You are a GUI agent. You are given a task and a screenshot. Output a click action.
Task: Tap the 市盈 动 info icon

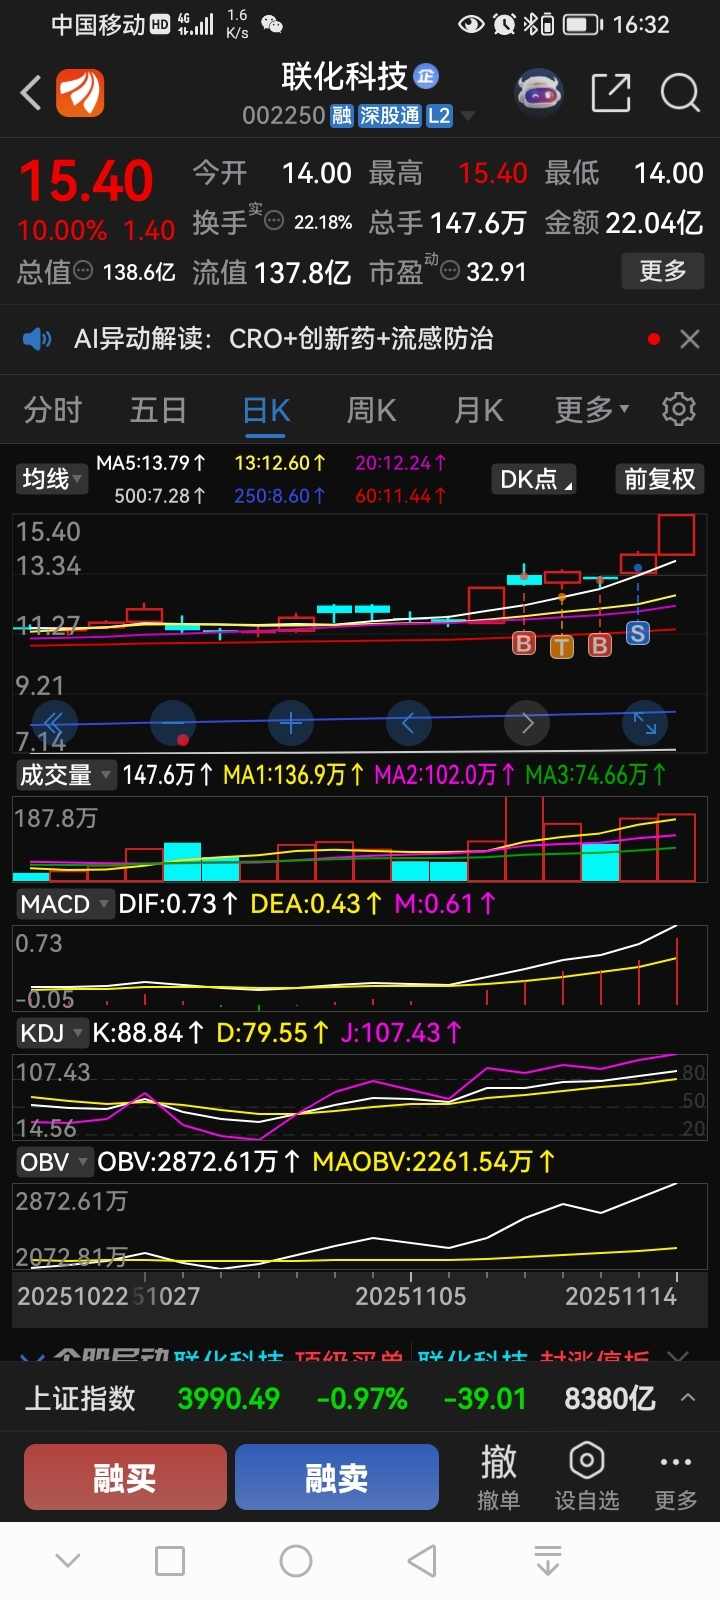450,271
